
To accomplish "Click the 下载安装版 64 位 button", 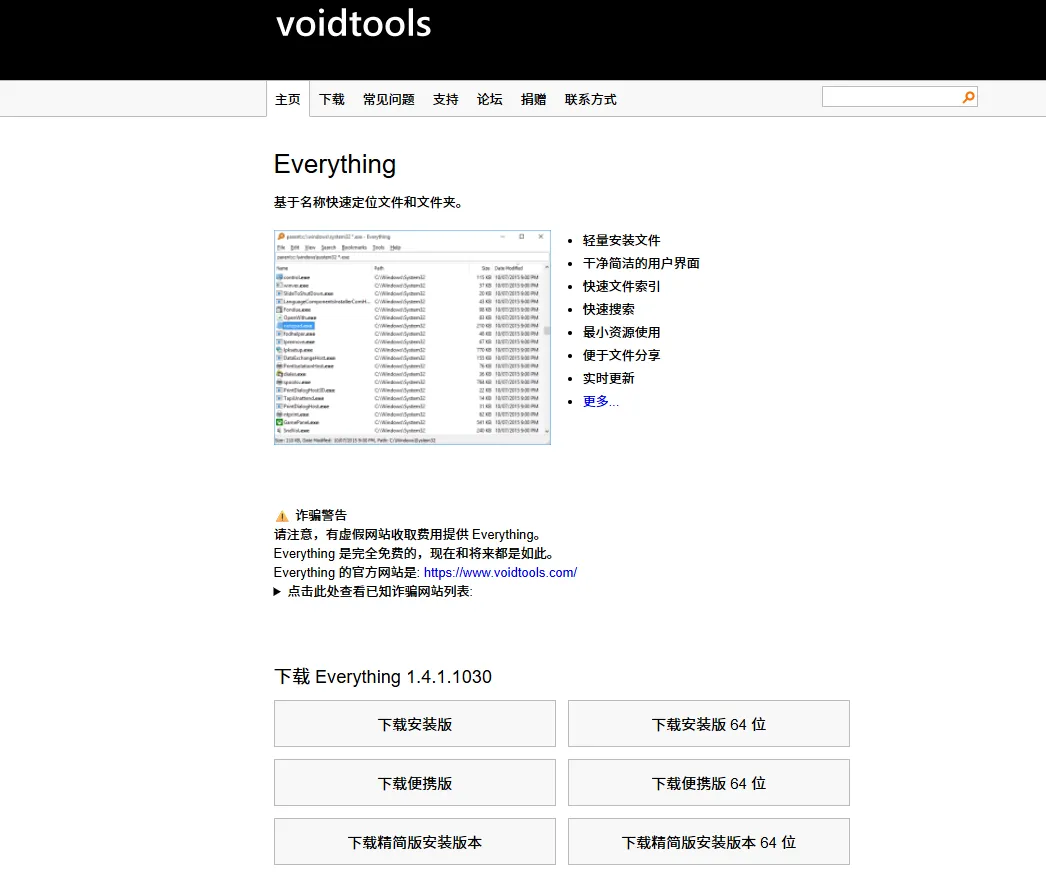I will (708, 724).
